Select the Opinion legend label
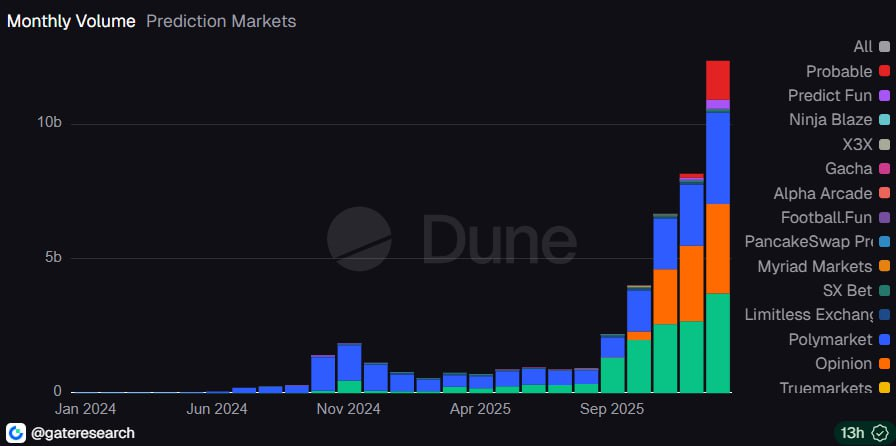 pos(843,364)
